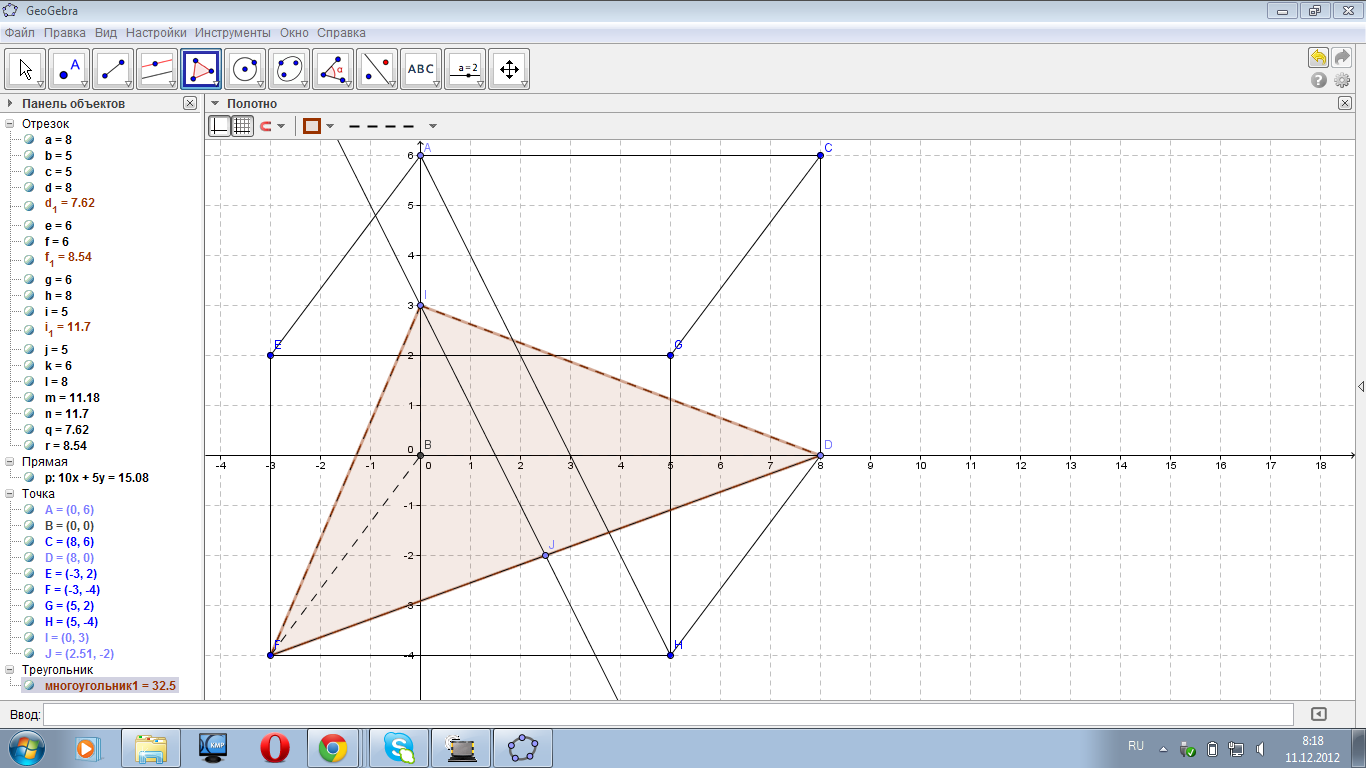This screenshot has height=768, width=1366.
Task: Open the Skype taskbar icon
Action: pyautogui.click(x=399, y=747)
